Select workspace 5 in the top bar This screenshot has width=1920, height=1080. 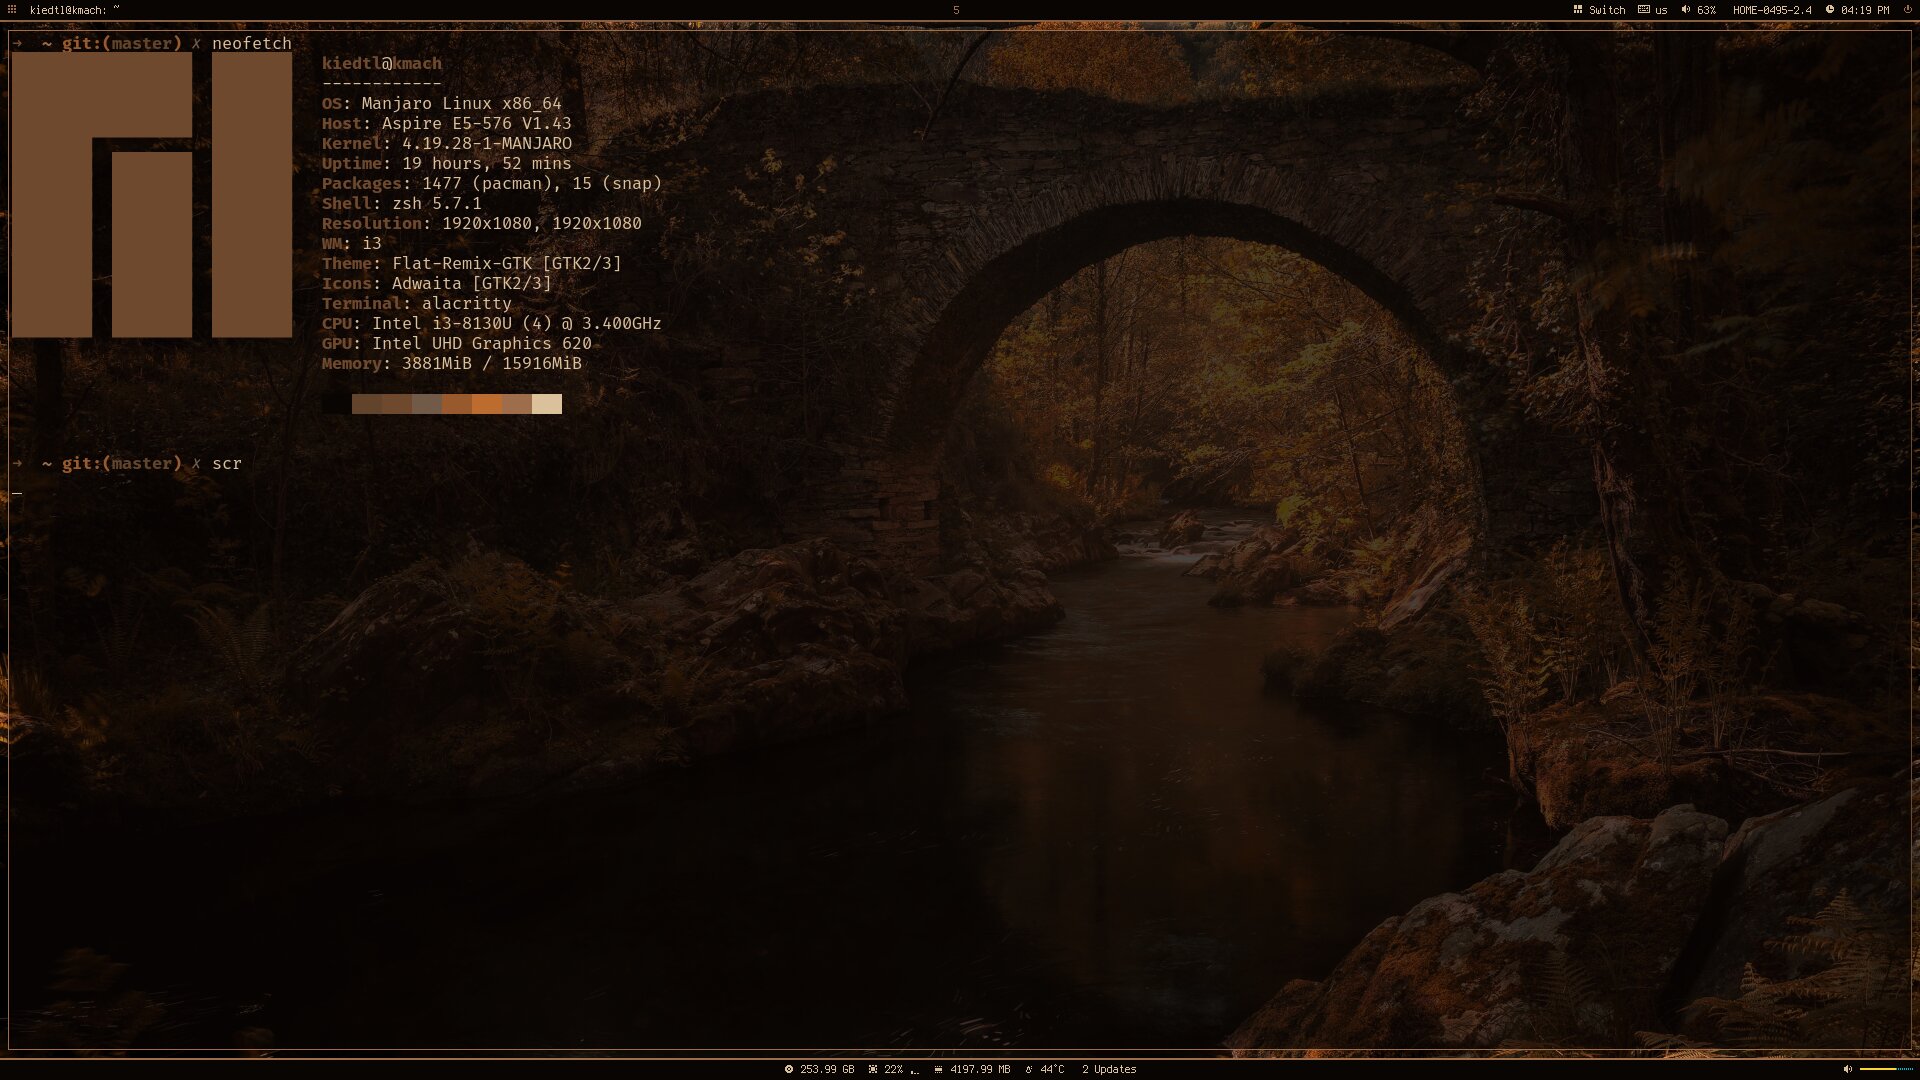coord(957,9)
